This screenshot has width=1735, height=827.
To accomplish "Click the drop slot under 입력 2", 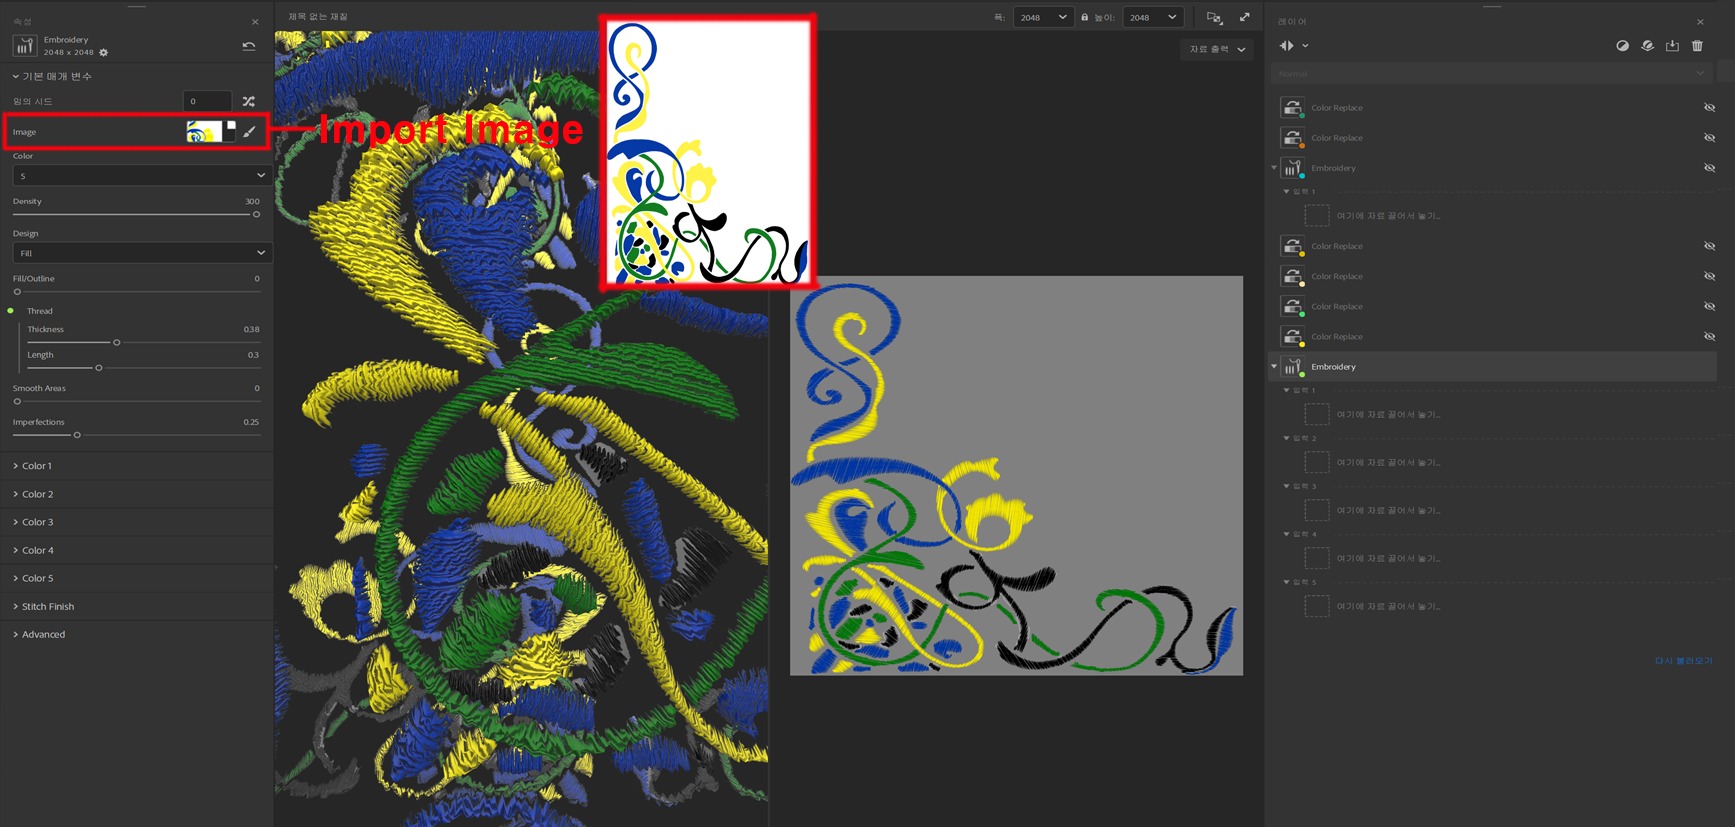I will 1317,462.
